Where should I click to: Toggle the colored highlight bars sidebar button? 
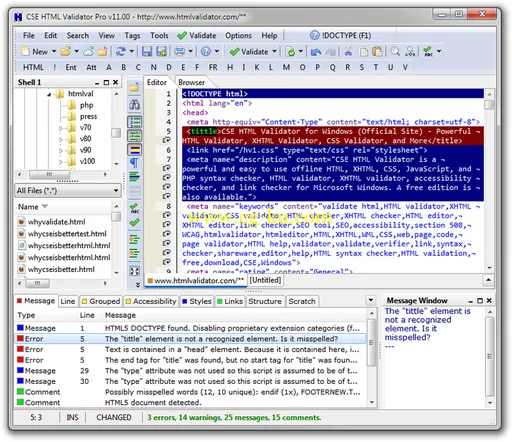[134, 149]
